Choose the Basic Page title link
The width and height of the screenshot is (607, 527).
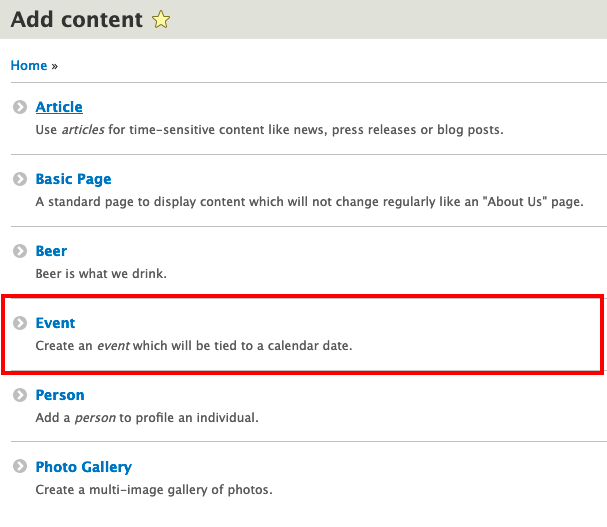[x=73, y=179]
